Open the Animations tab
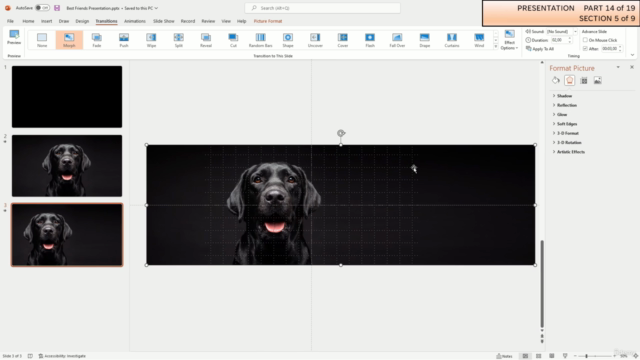Screen dimensions: 640x360 tap(135, 21)
